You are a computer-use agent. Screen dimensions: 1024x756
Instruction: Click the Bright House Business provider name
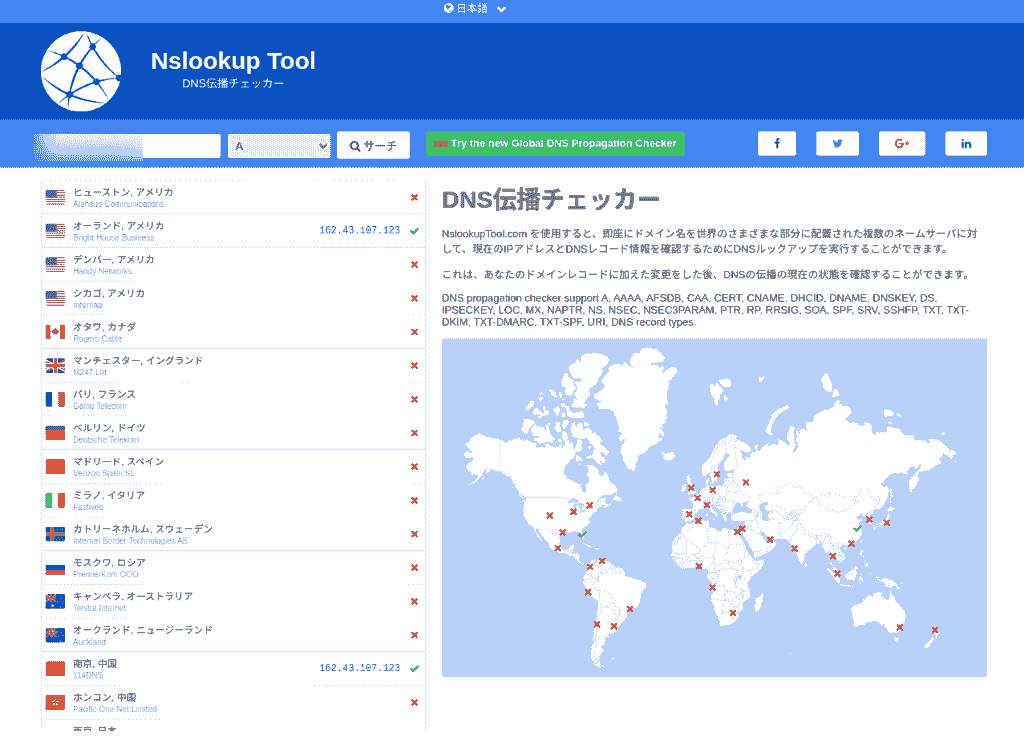(x=114, y=238)
